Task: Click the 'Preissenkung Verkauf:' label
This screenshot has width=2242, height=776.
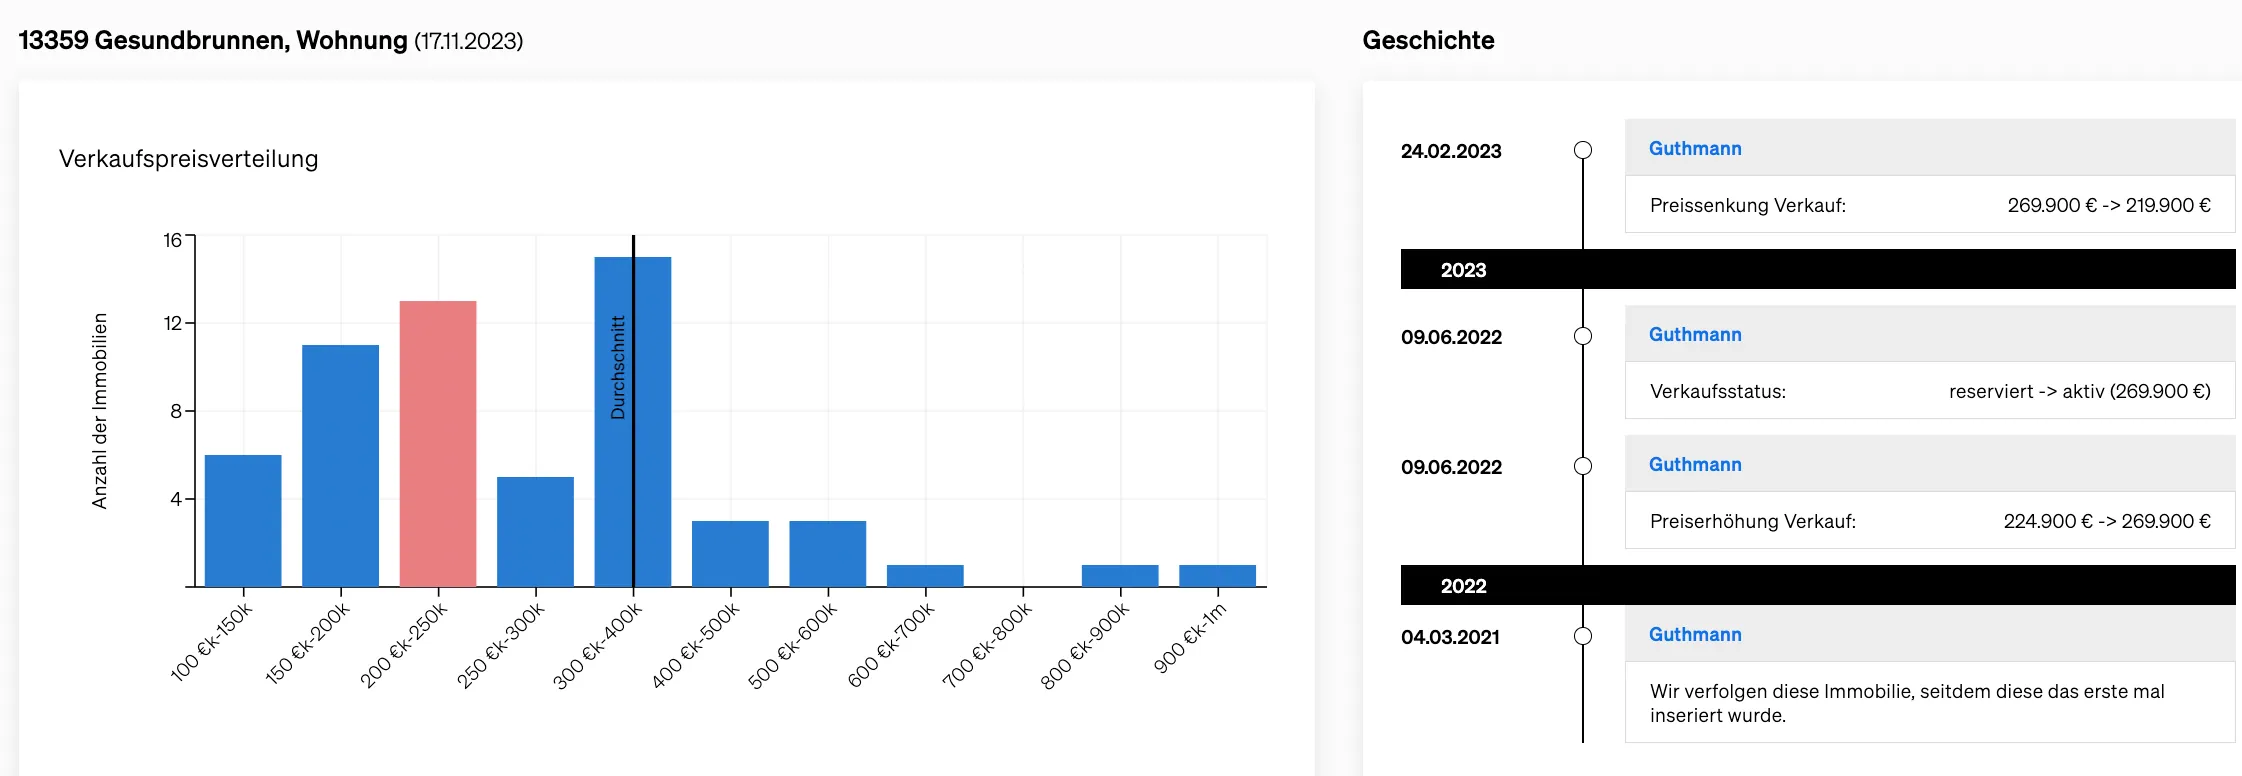Action: click(1748, 205)
